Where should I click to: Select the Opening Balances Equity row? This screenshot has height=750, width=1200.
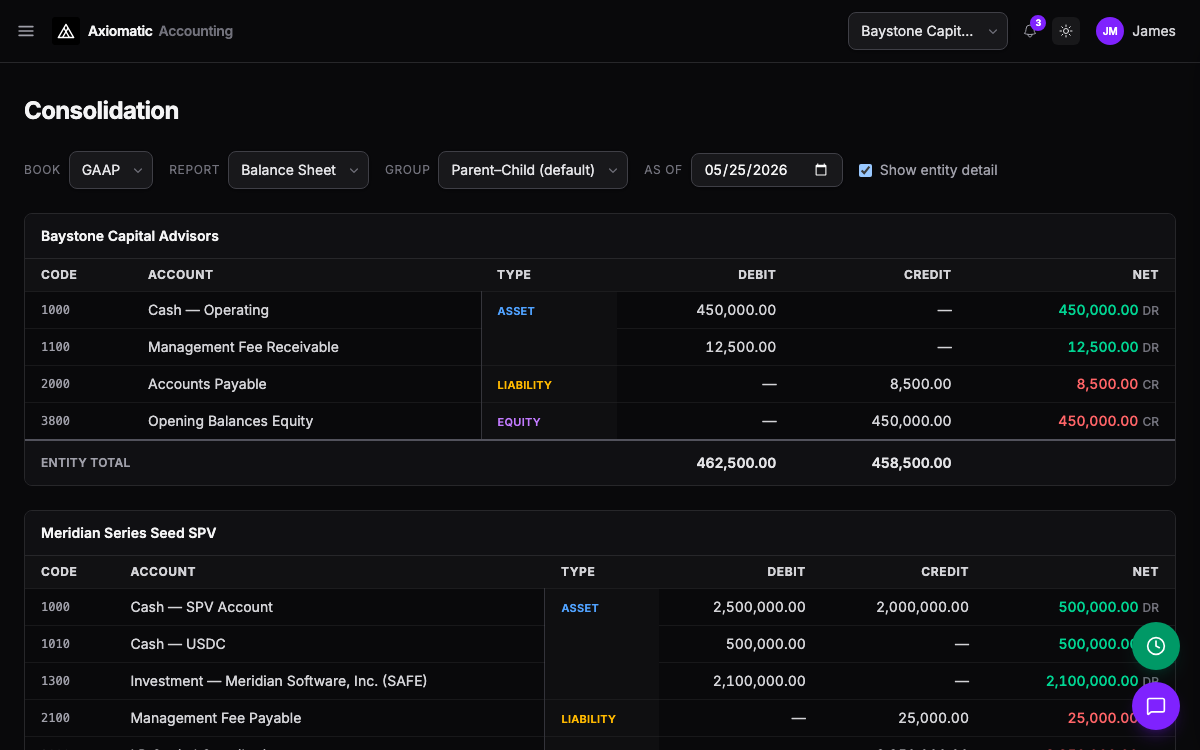click(x=600, y=421)
